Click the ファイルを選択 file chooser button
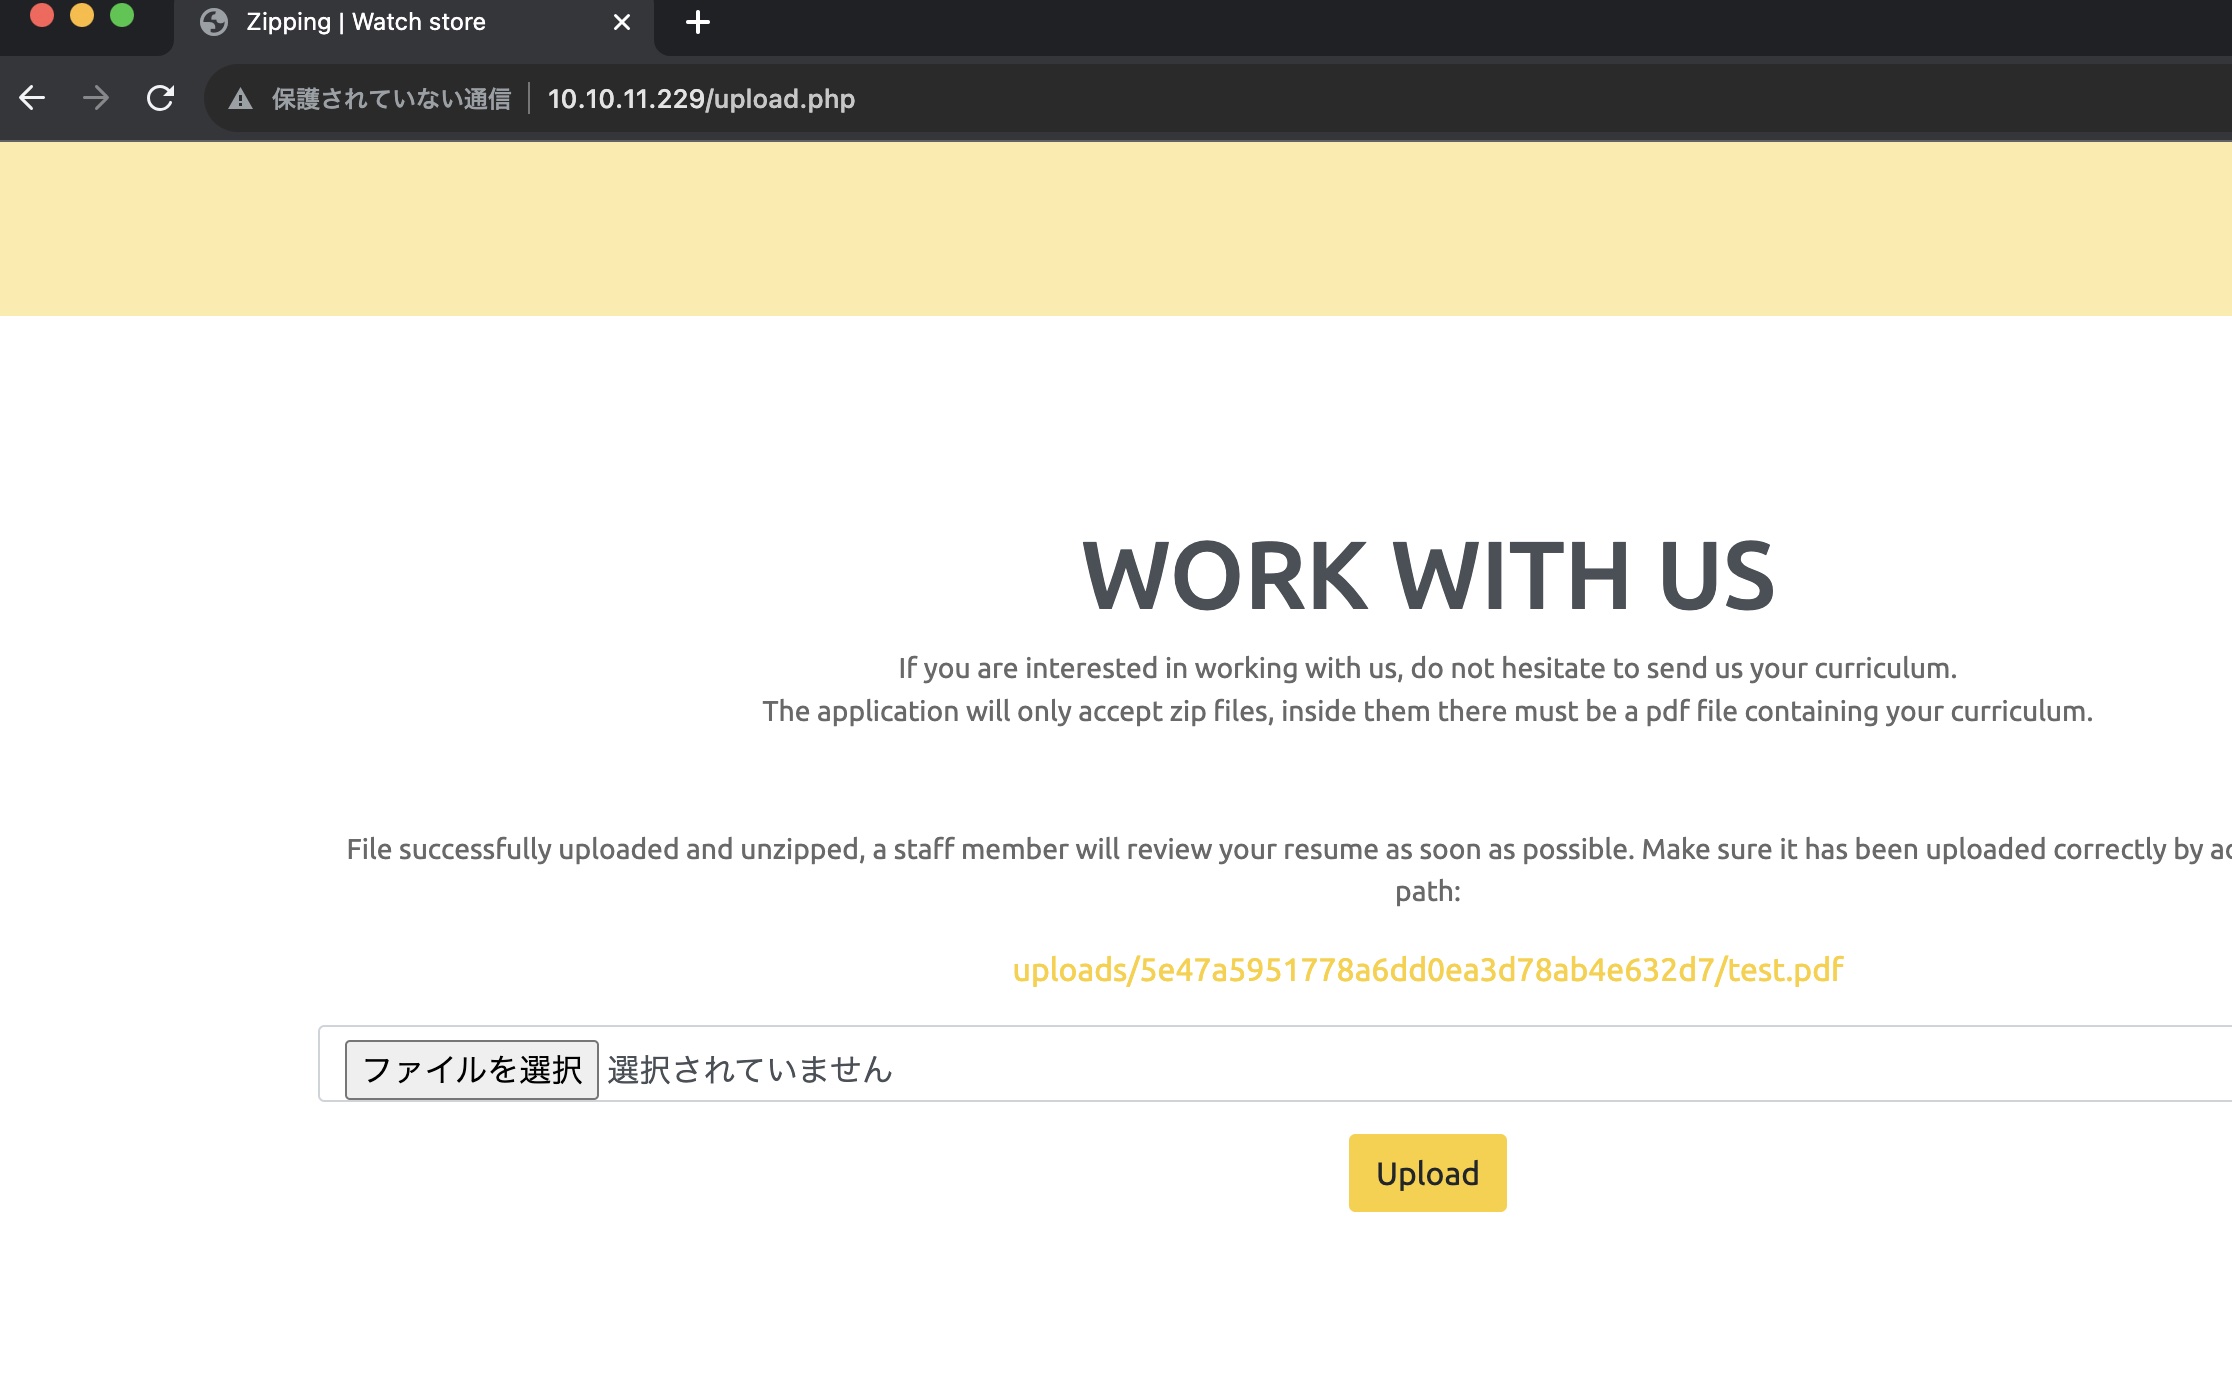 pyautogui.click(x=471, y=1069)
